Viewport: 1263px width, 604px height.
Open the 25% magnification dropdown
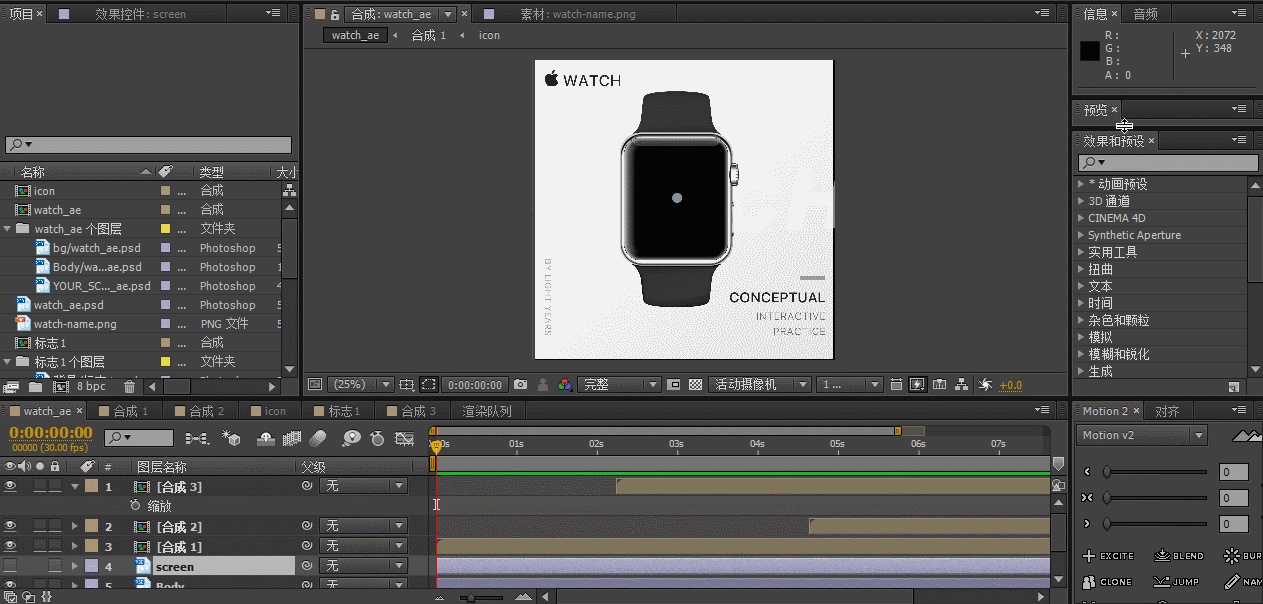pyautogui.click(x=363, y=384)
